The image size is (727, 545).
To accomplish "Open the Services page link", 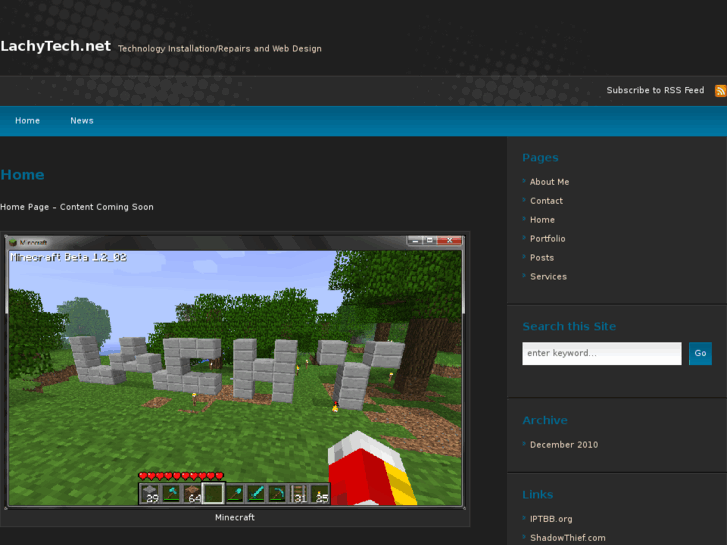I will [548, 277].
